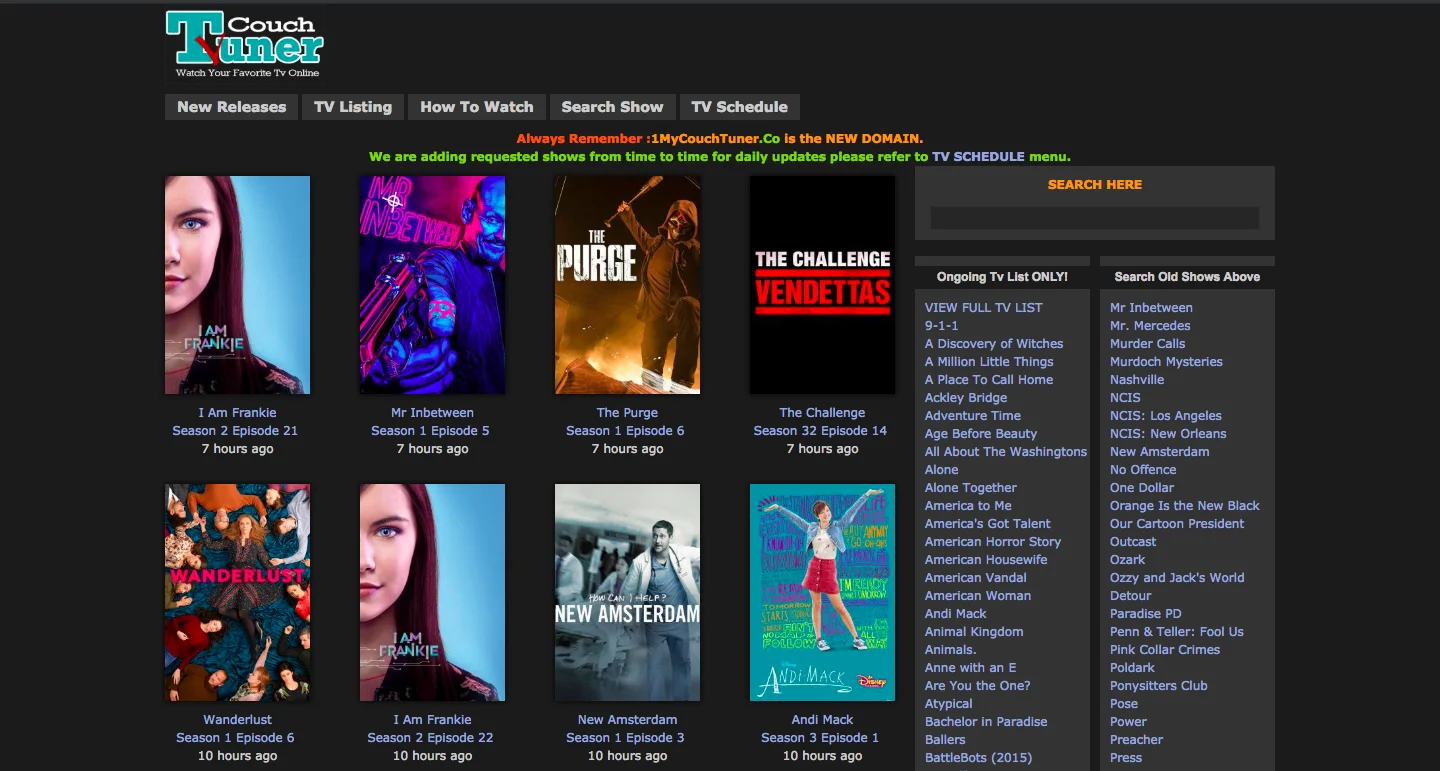Open Are You the One? link

(x=977, y=686)
